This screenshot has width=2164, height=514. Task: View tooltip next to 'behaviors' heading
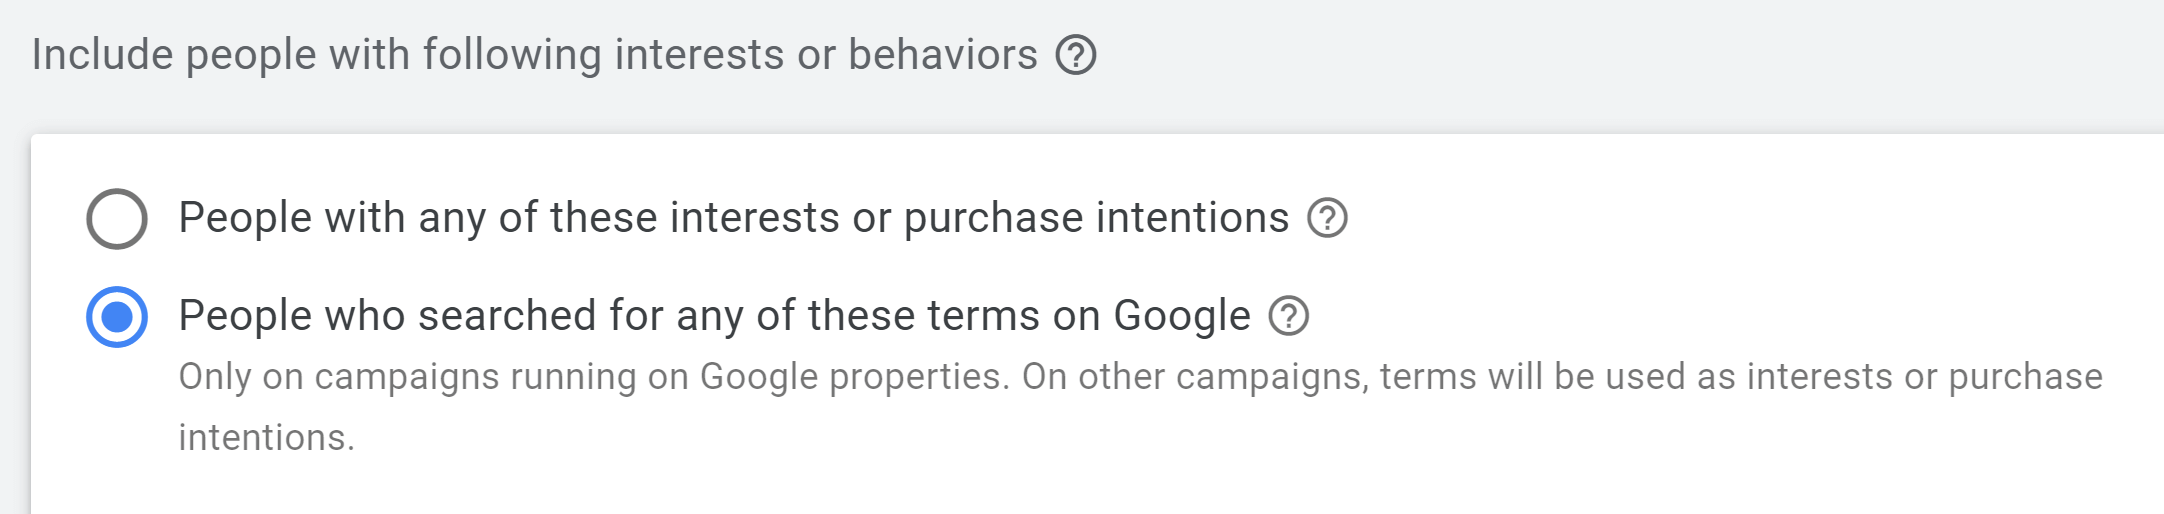(1076, 54)
